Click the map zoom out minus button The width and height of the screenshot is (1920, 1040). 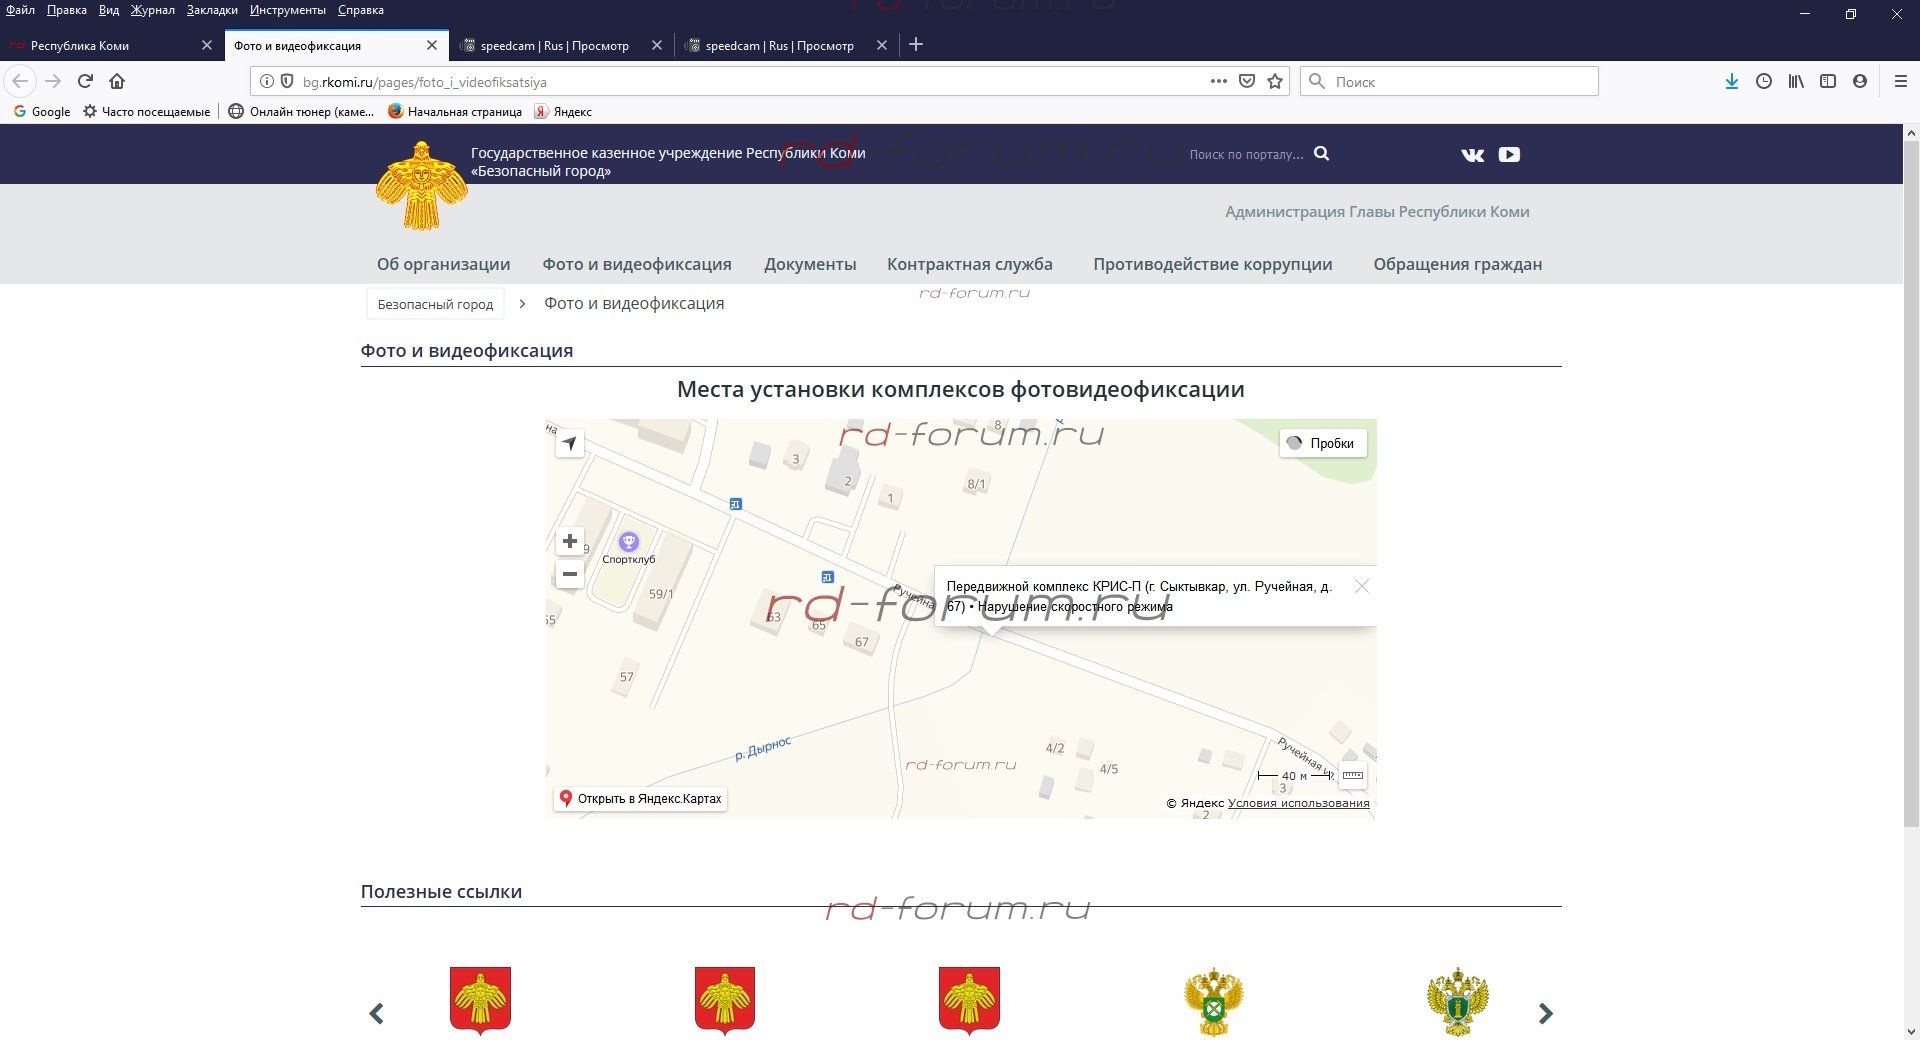pos(569,574)
